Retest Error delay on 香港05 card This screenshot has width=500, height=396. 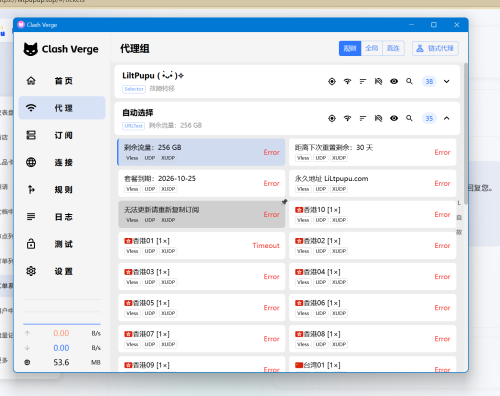coord(271,308)
